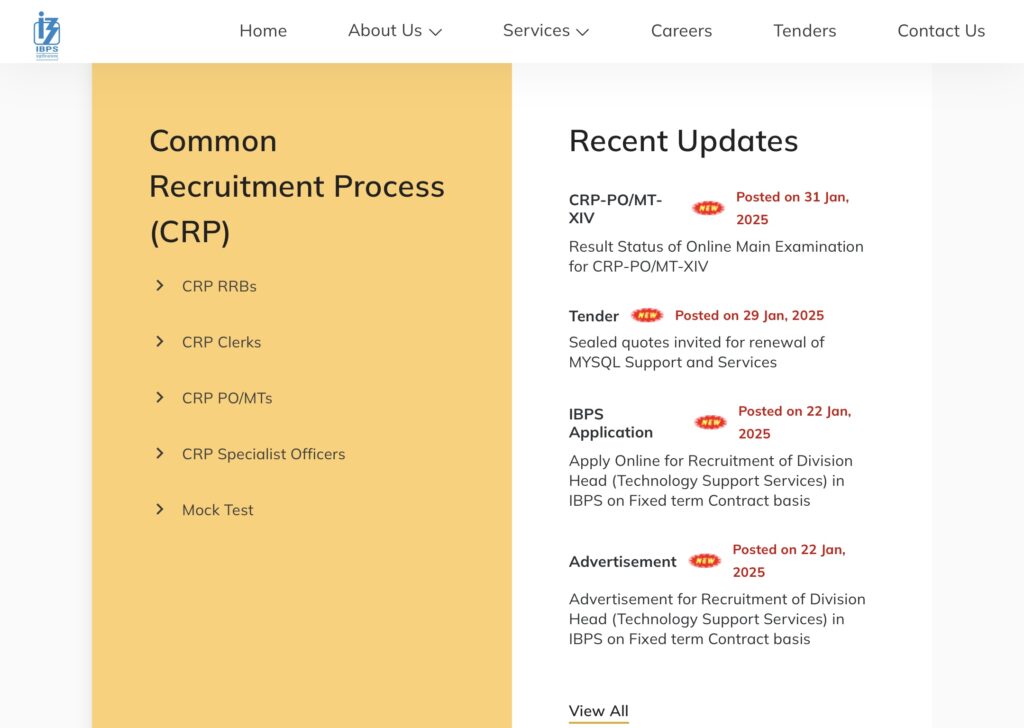The height and width of the screenshot is (728, 1024).
Task: Open the Services menu
Action: 536,31
